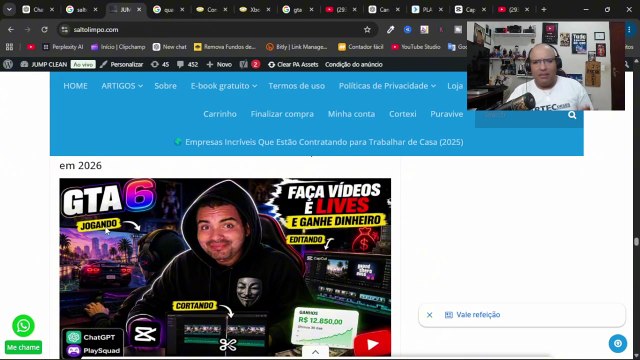Open Perplexity AI bookmark
Screen dimensions: 640x360
click(x=63, y=47)
